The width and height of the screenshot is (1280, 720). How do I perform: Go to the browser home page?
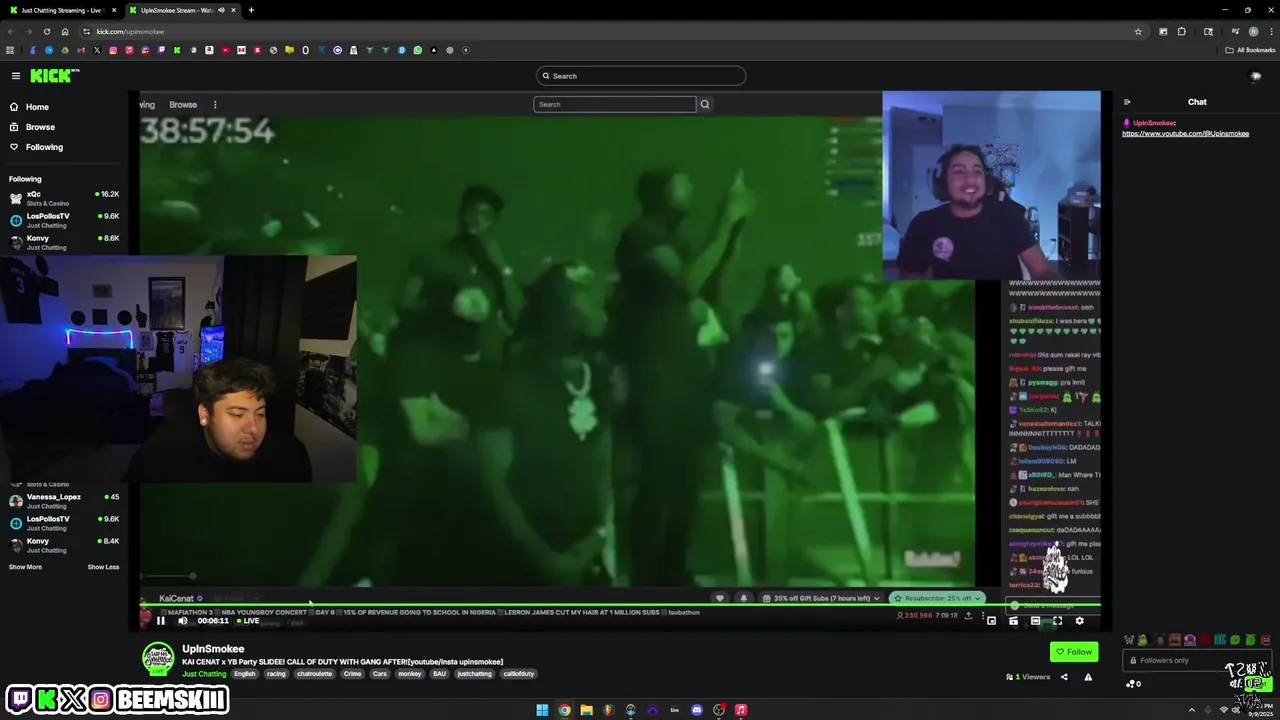(x=65, y=31)
